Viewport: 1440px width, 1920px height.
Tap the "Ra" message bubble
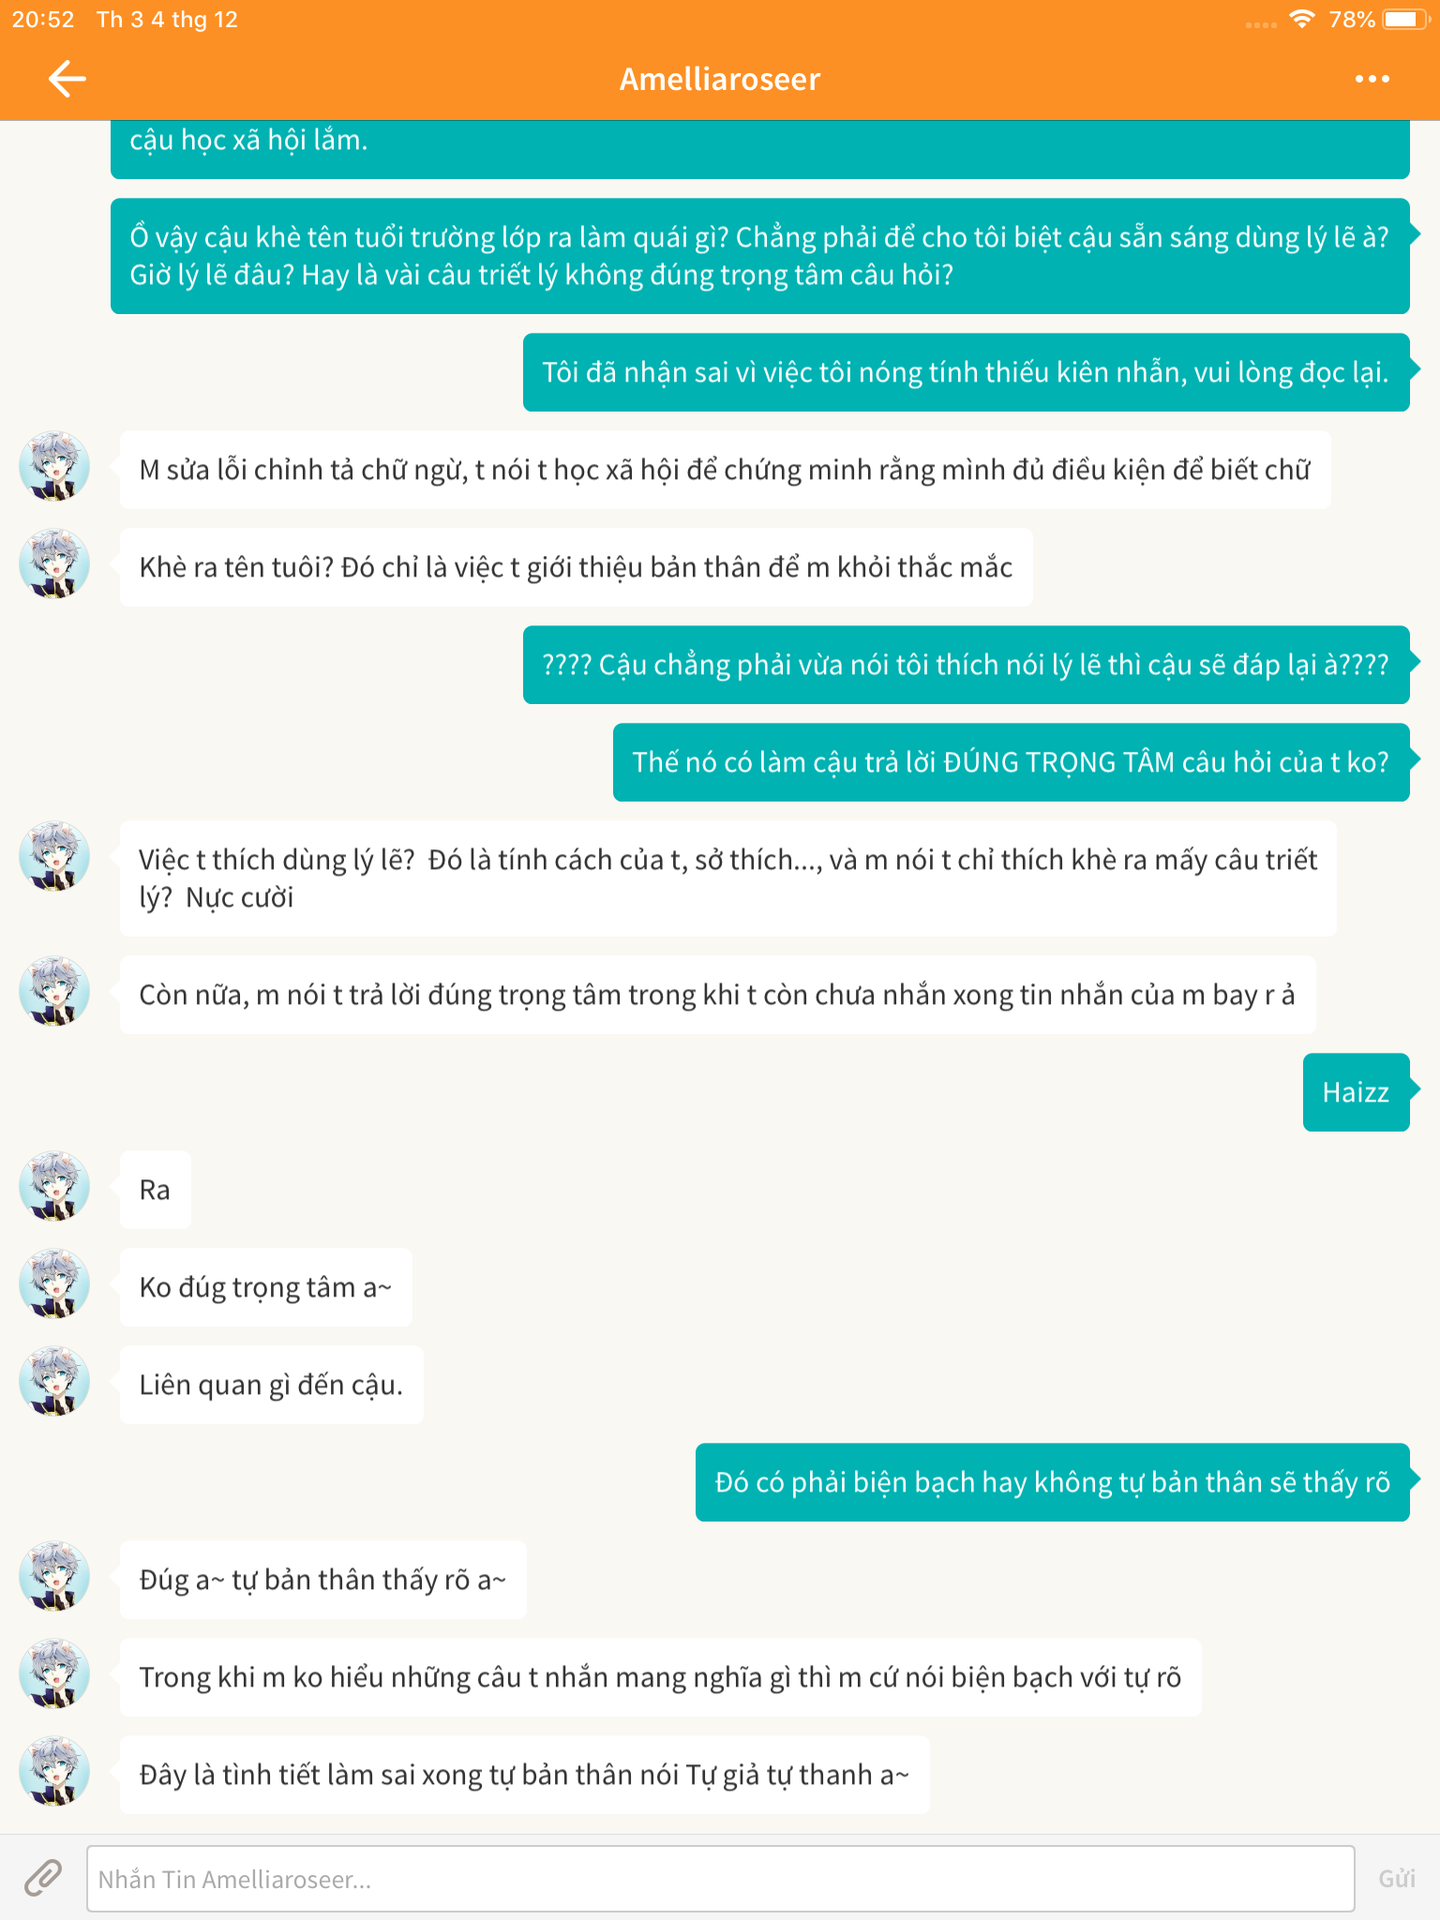[x=155, y=1190]
